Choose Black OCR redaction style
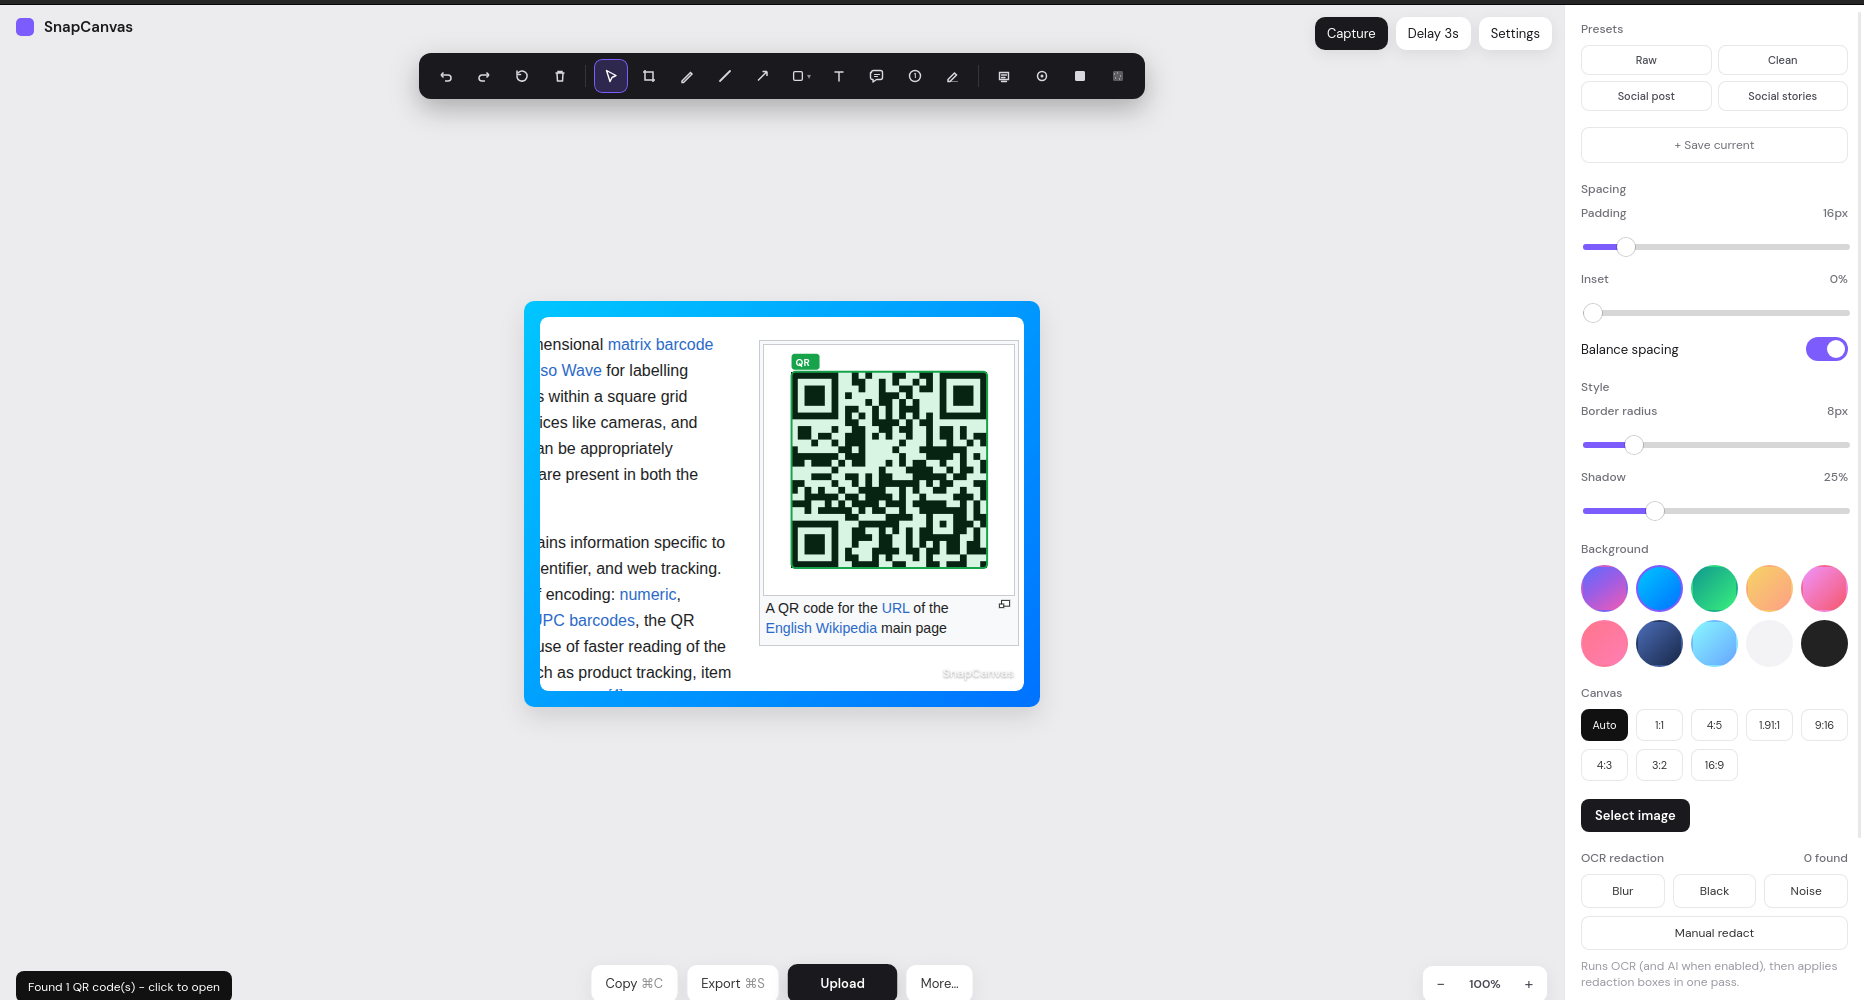The image size is (1864, 1000). [1714, 891]
